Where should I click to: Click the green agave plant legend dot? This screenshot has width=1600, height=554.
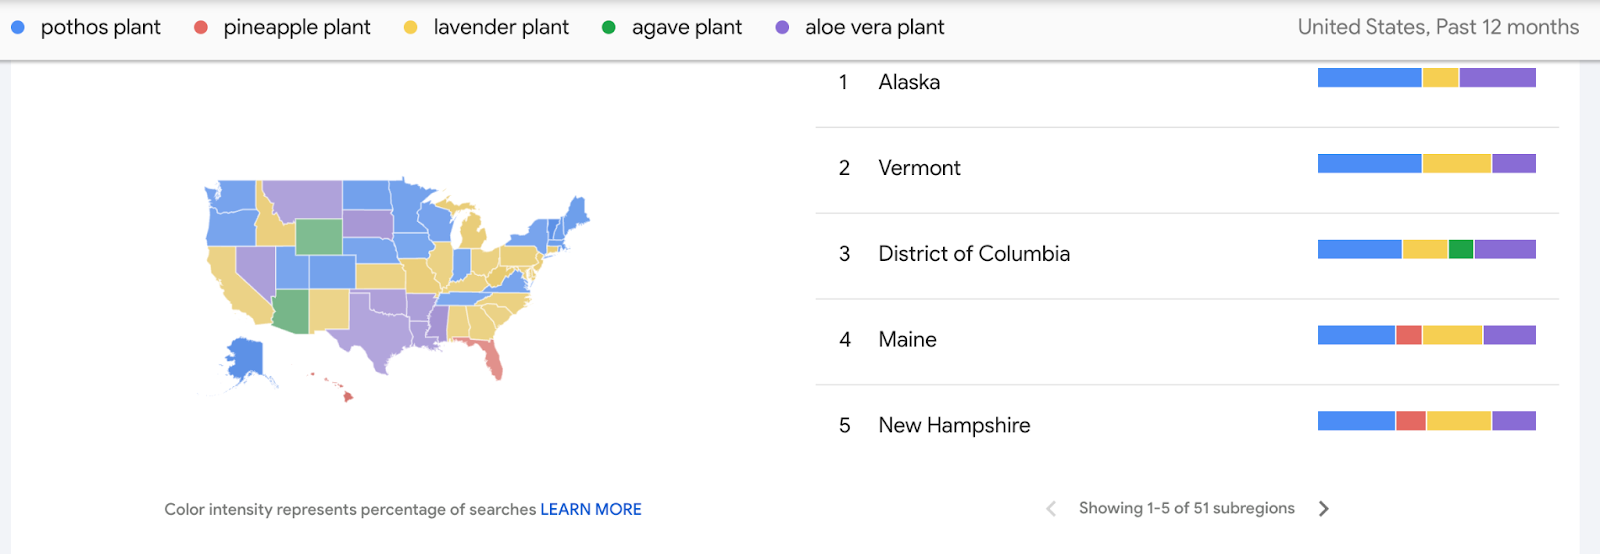(609, 28)
